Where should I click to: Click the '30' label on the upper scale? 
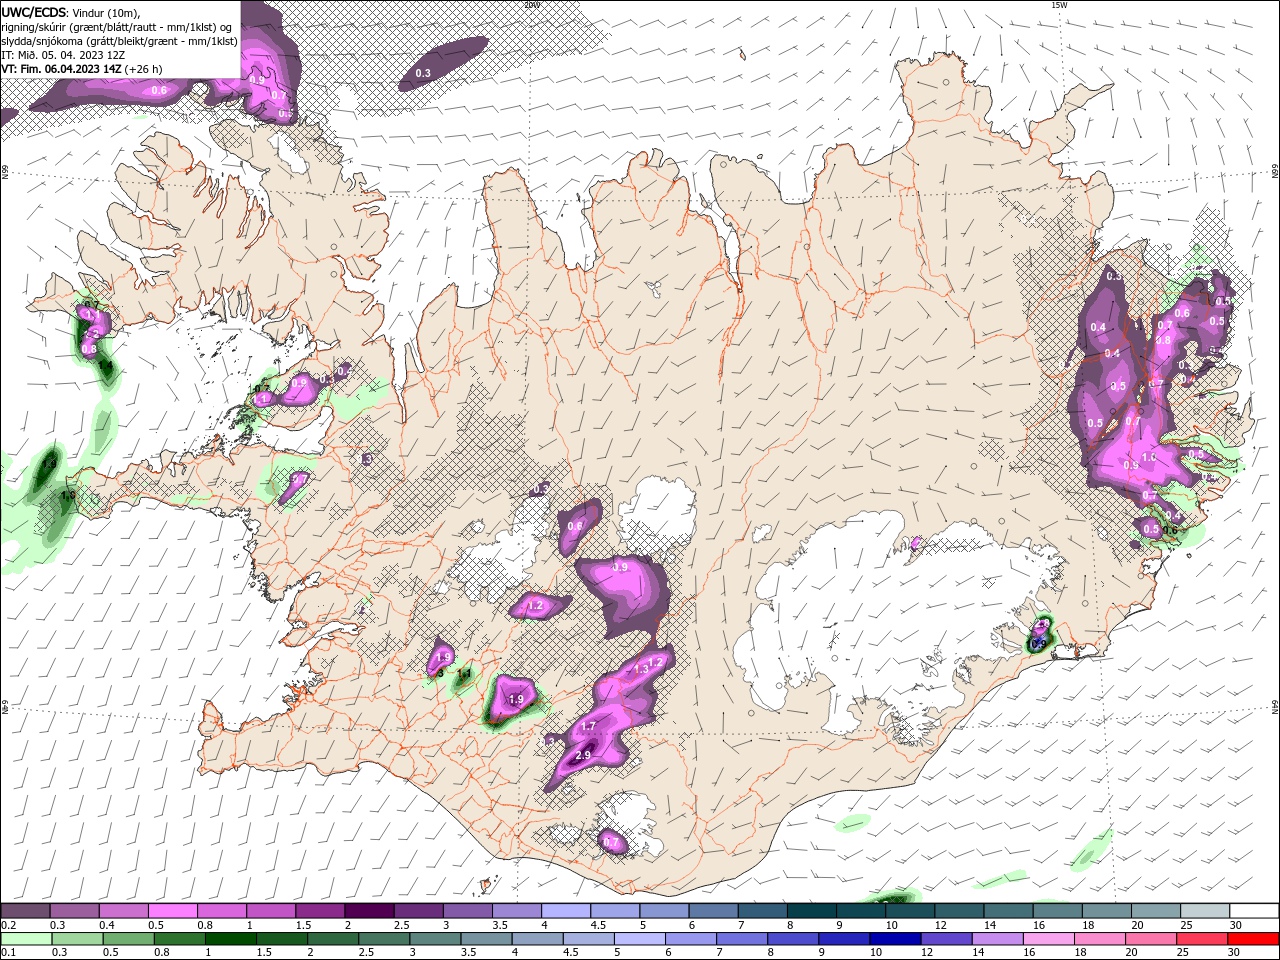[1236, 925]
